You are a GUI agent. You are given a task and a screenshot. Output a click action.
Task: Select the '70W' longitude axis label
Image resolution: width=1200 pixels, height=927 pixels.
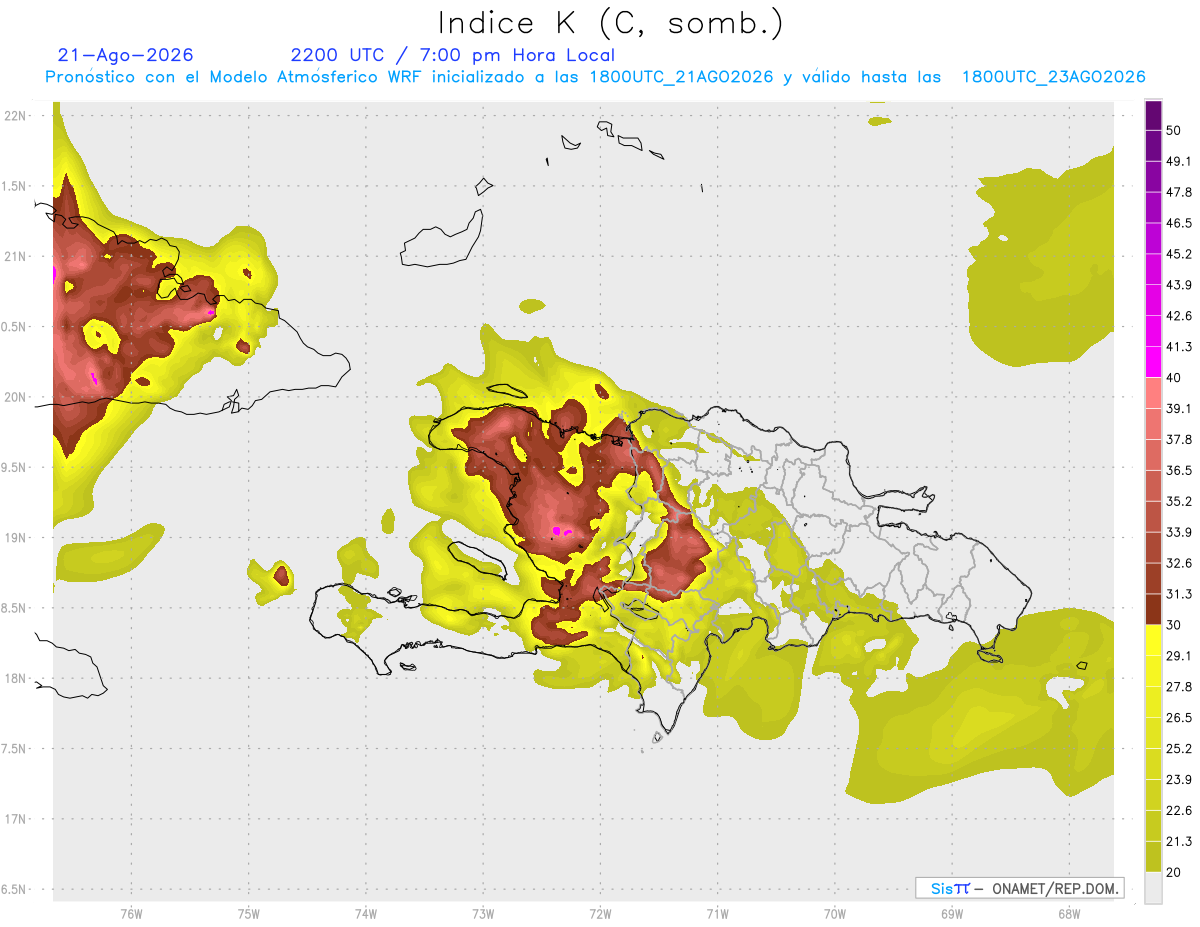tap(835, 912)
